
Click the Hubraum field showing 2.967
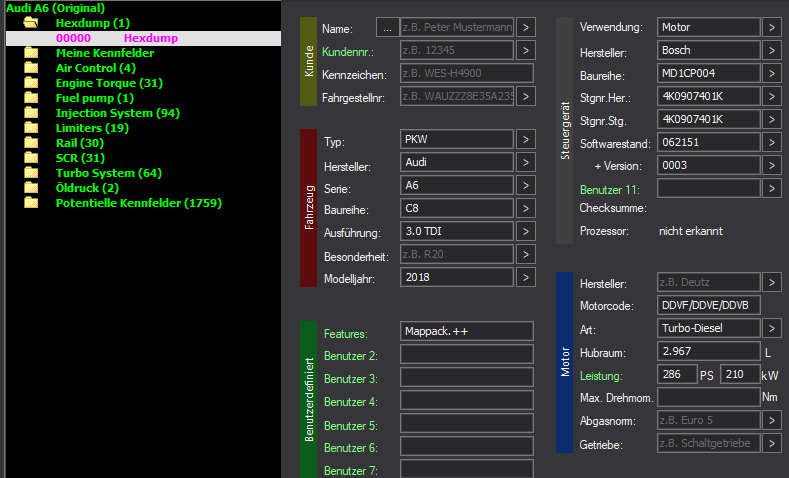[x=708, y=351]
